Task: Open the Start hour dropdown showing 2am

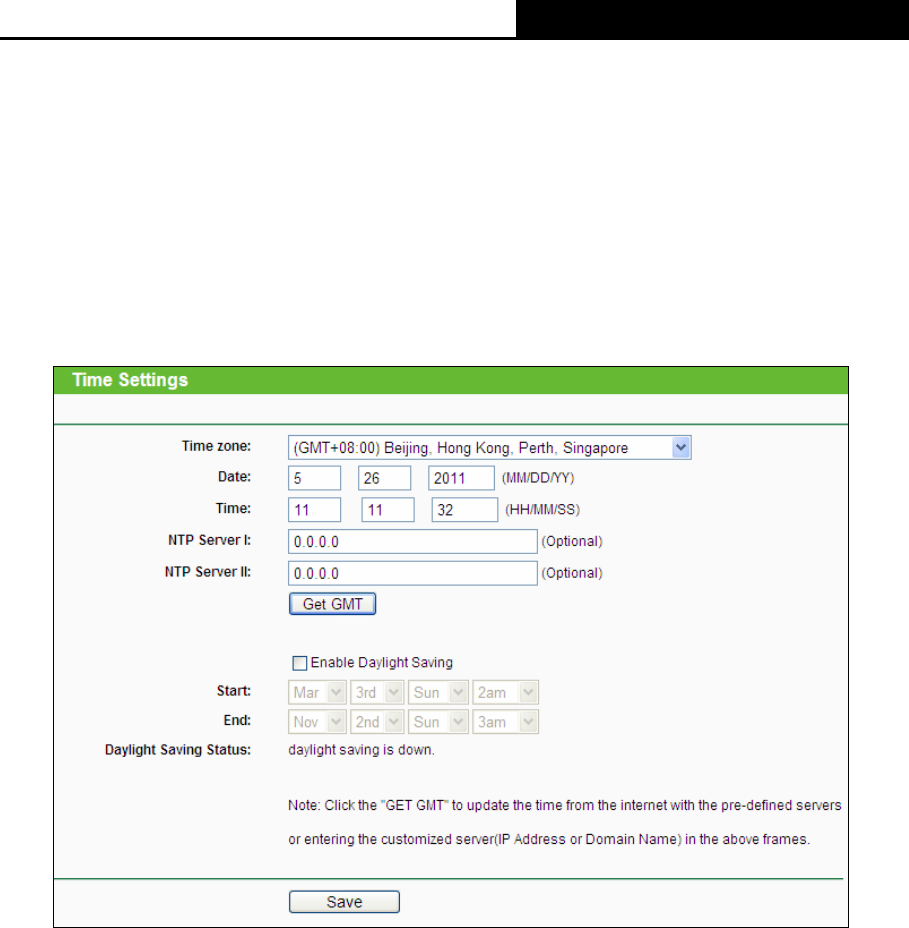Action: pos(505,692)
